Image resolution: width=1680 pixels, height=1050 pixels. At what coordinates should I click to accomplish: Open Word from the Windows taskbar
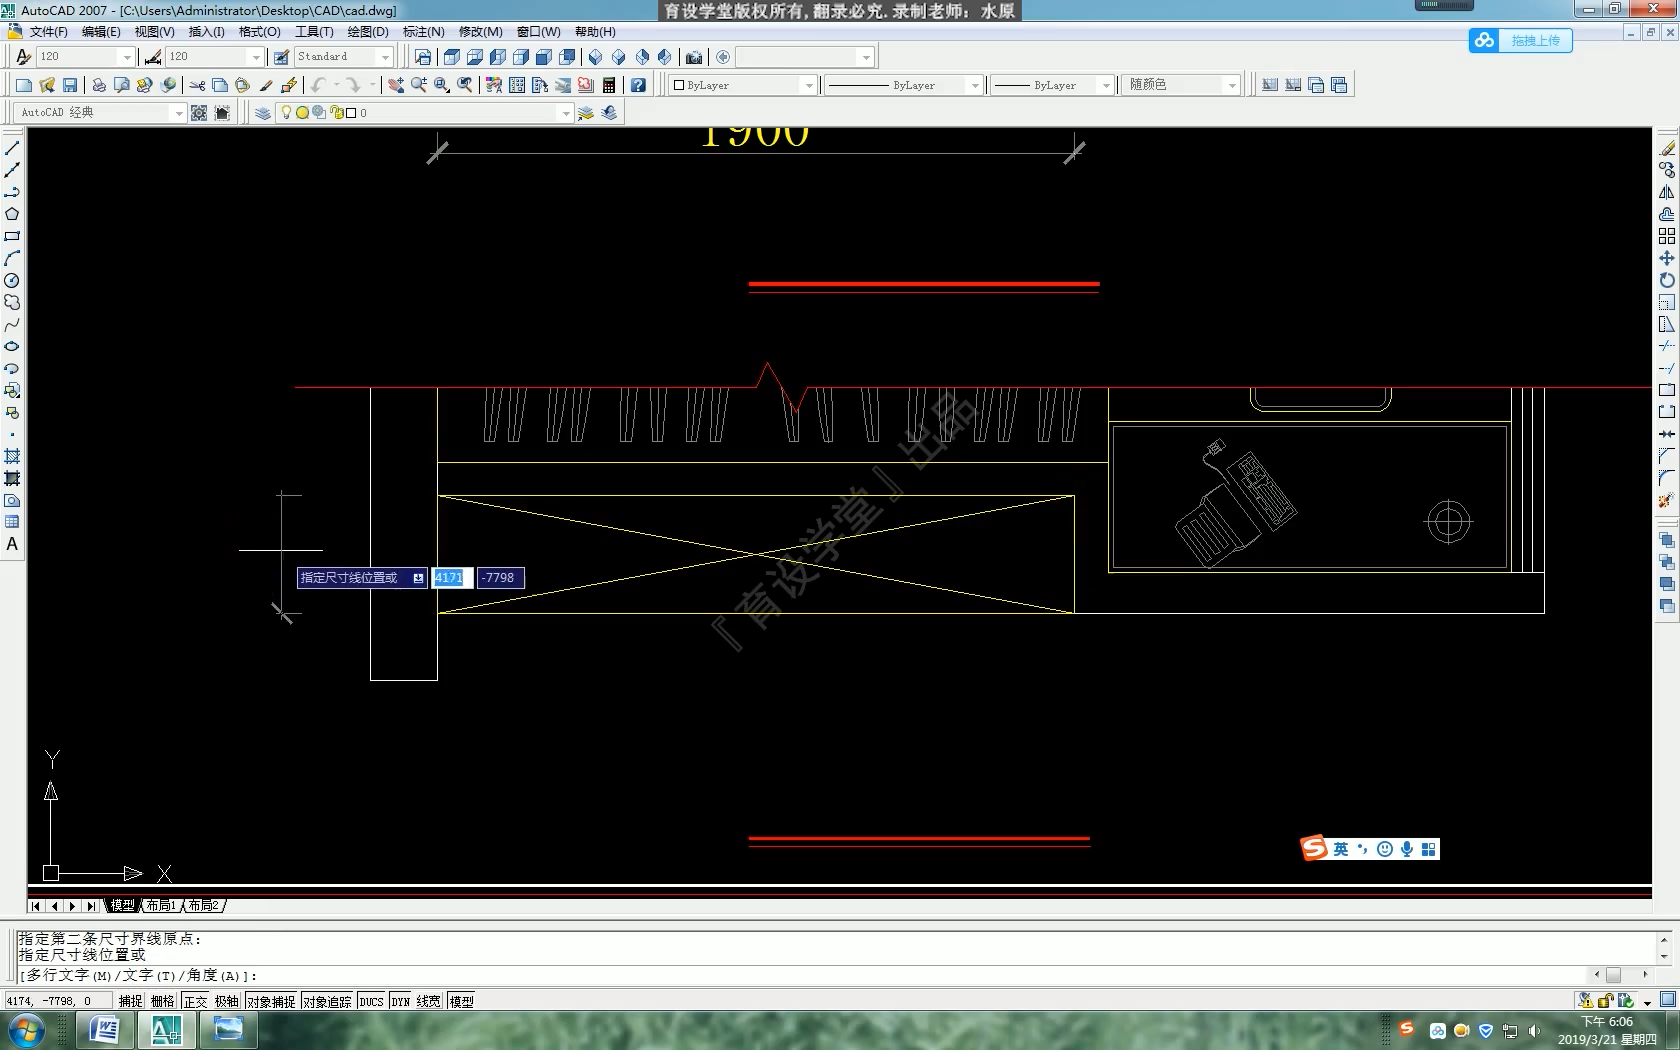(104, 1030)
